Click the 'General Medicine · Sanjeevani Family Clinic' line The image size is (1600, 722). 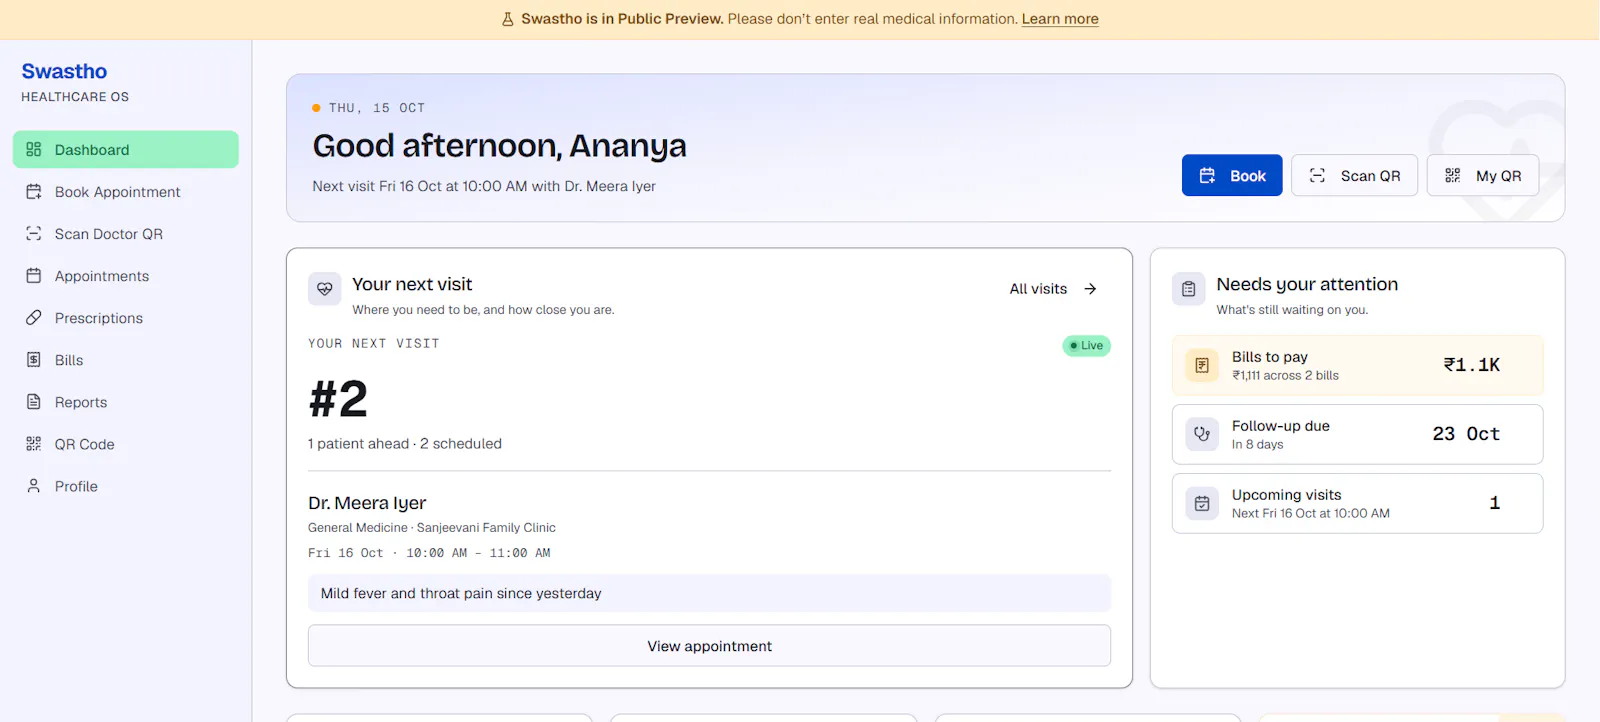click(x=432, y=528)
